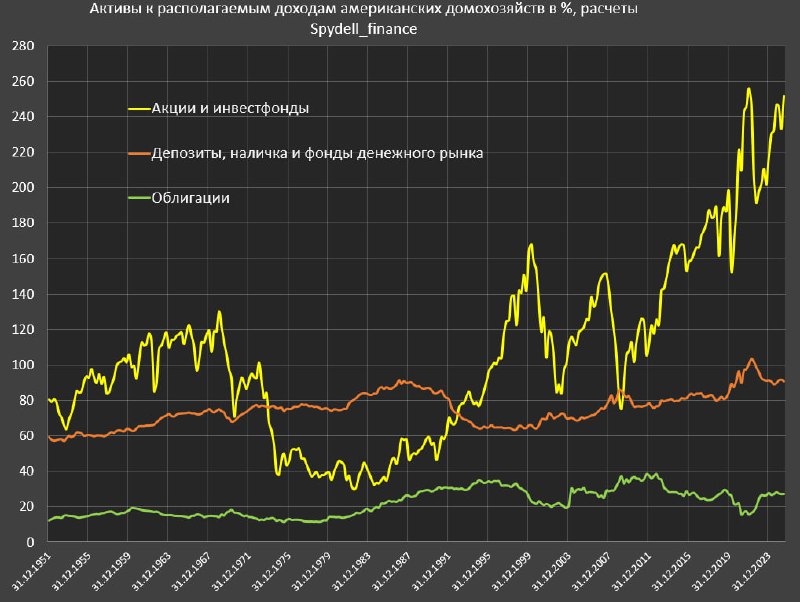This screenshot has height=602, width=800.
Task: Click the y-axis value "240"
Action: click(x=23, y=116)
